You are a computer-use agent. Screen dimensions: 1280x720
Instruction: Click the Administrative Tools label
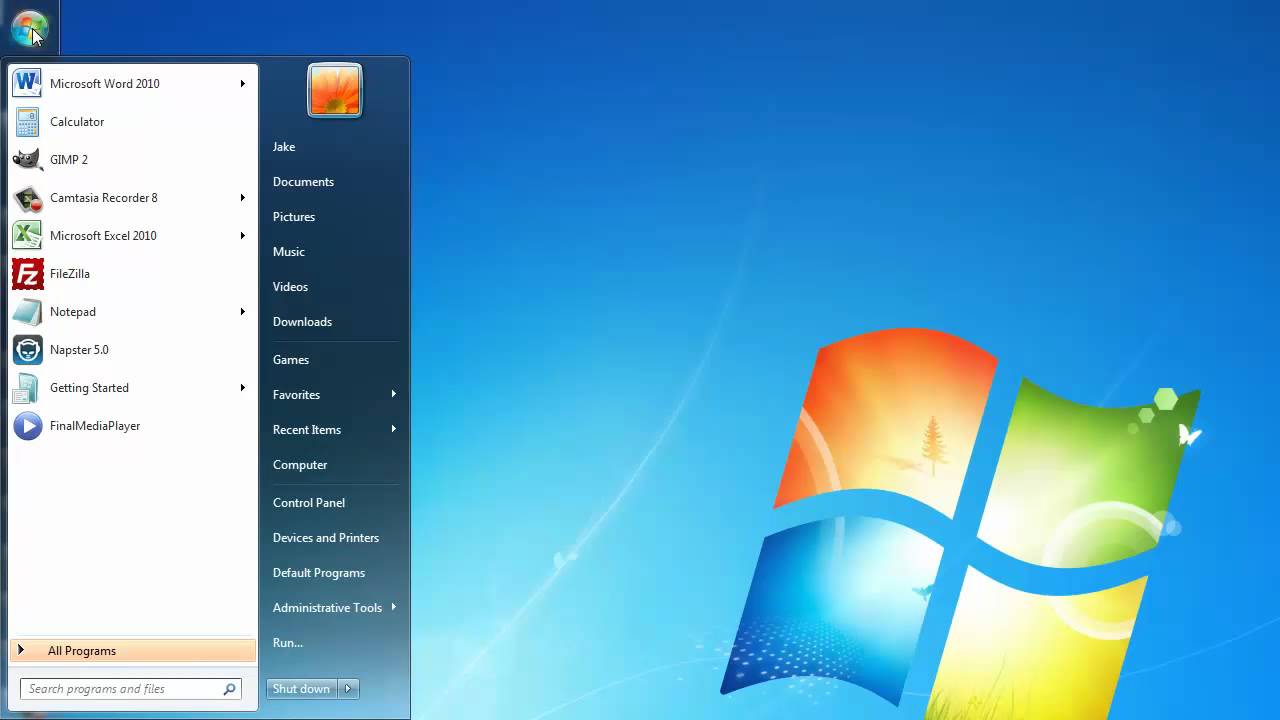(327, 608)
